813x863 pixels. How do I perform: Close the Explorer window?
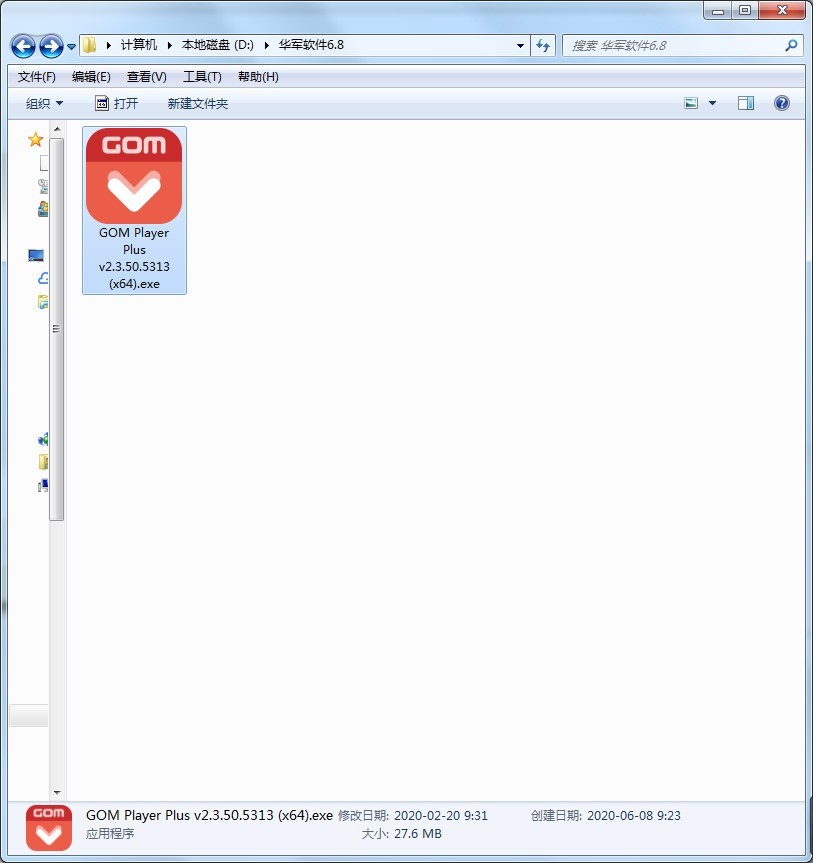coord(782,10)
